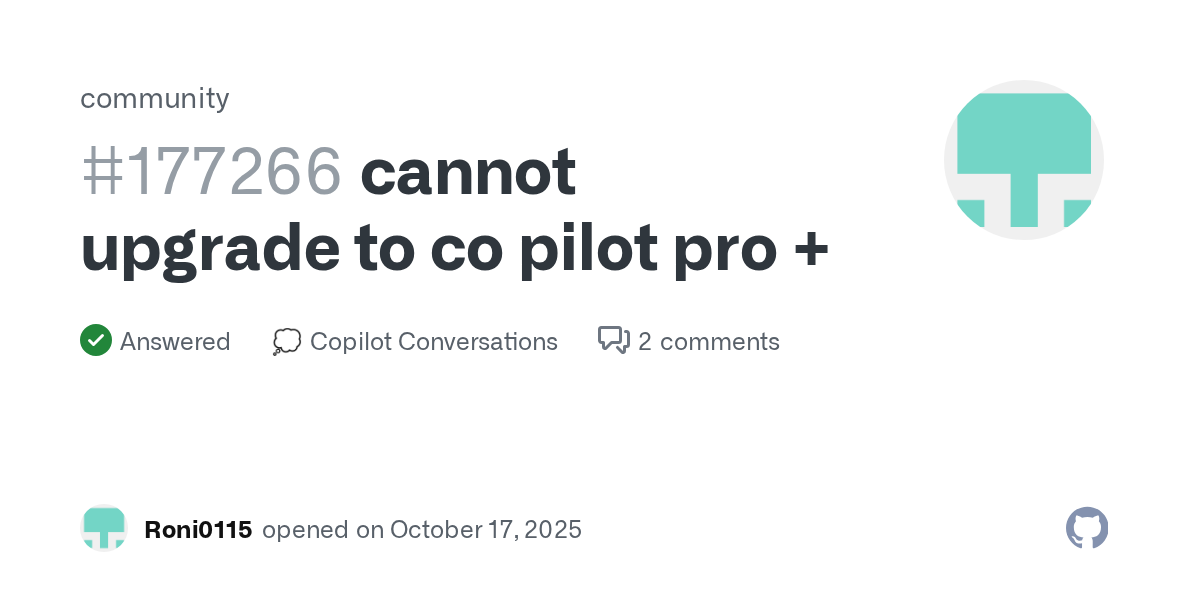Image resolution: width=1200 pixels, height=600 pixels.
Task: Click the October 17, 2025 date
Action: point(486,529)
